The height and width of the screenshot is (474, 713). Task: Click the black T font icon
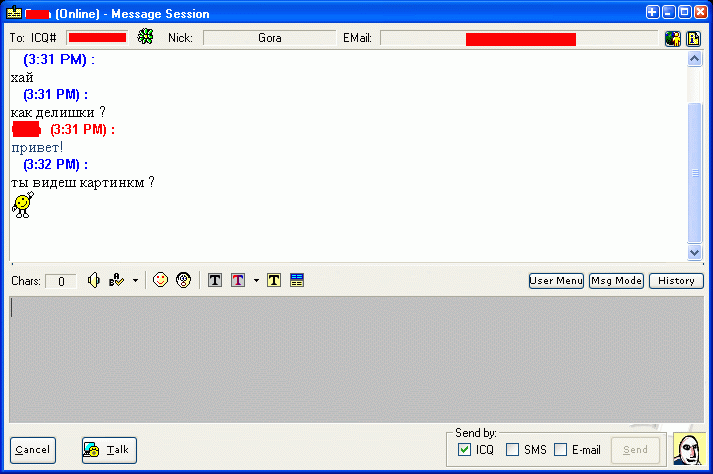(x=215, y=280)
